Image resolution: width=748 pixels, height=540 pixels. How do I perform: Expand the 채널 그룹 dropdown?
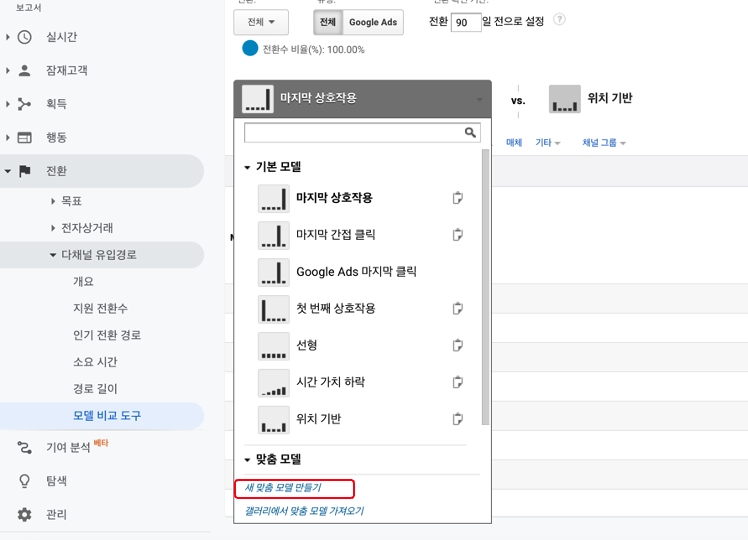click(604, 143)
